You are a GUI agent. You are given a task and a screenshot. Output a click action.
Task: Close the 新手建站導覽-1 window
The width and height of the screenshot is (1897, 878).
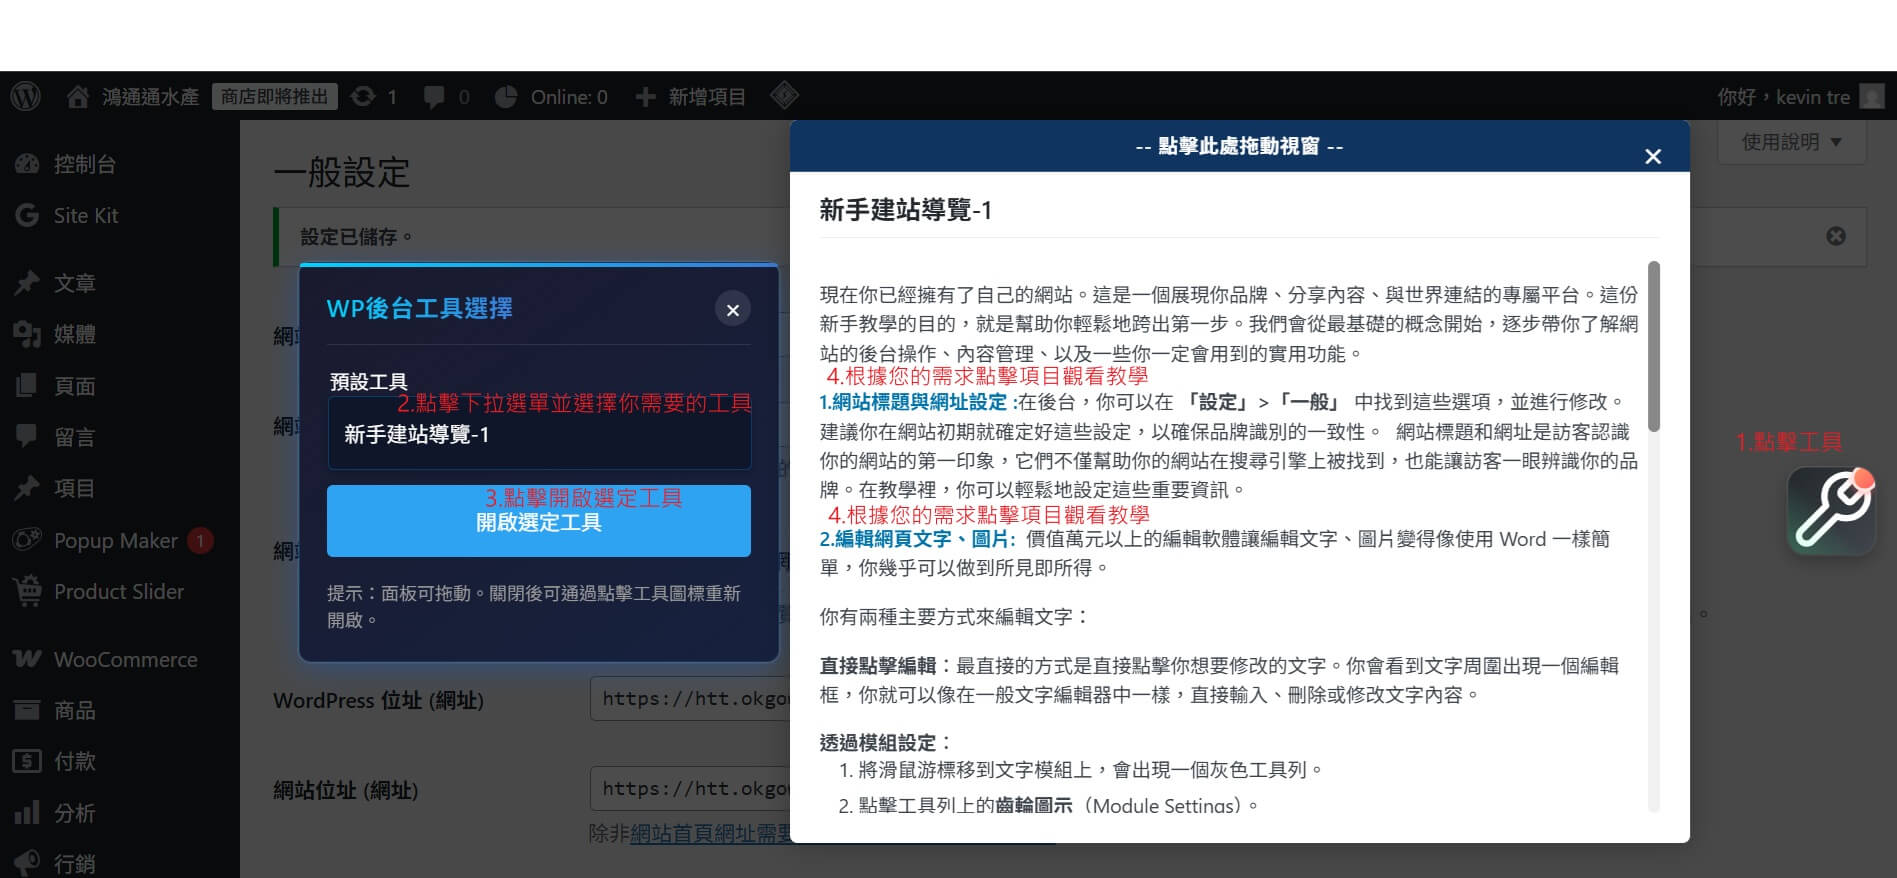(1653, 156)
